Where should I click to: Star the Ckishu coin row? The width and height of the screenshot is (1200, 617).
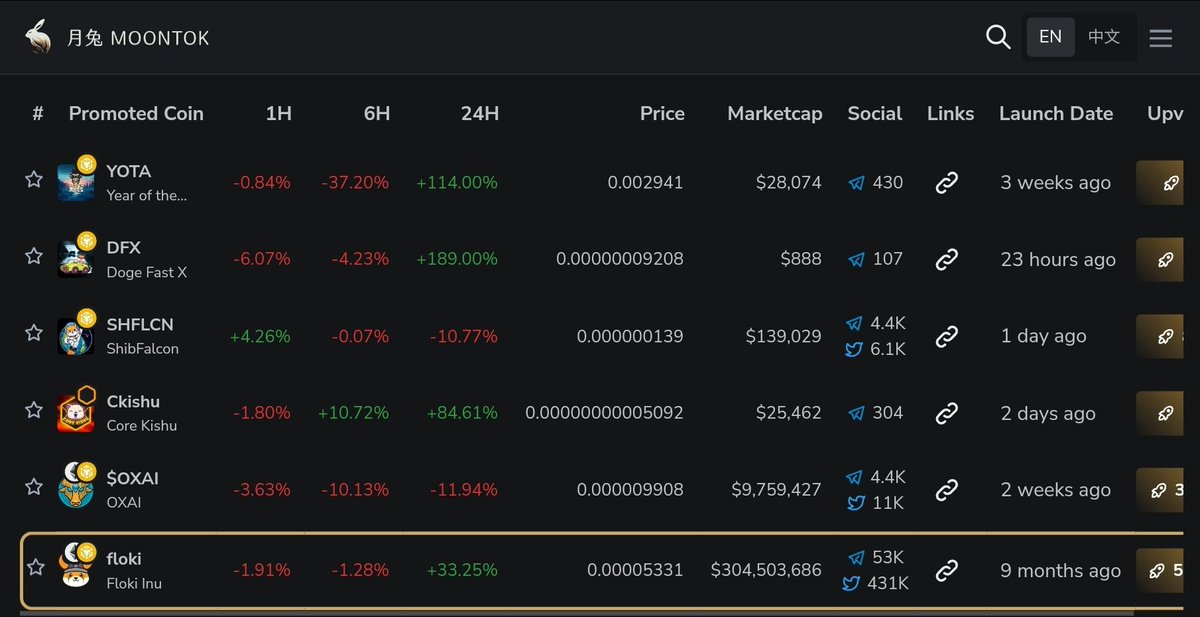[x=34, y=409]
